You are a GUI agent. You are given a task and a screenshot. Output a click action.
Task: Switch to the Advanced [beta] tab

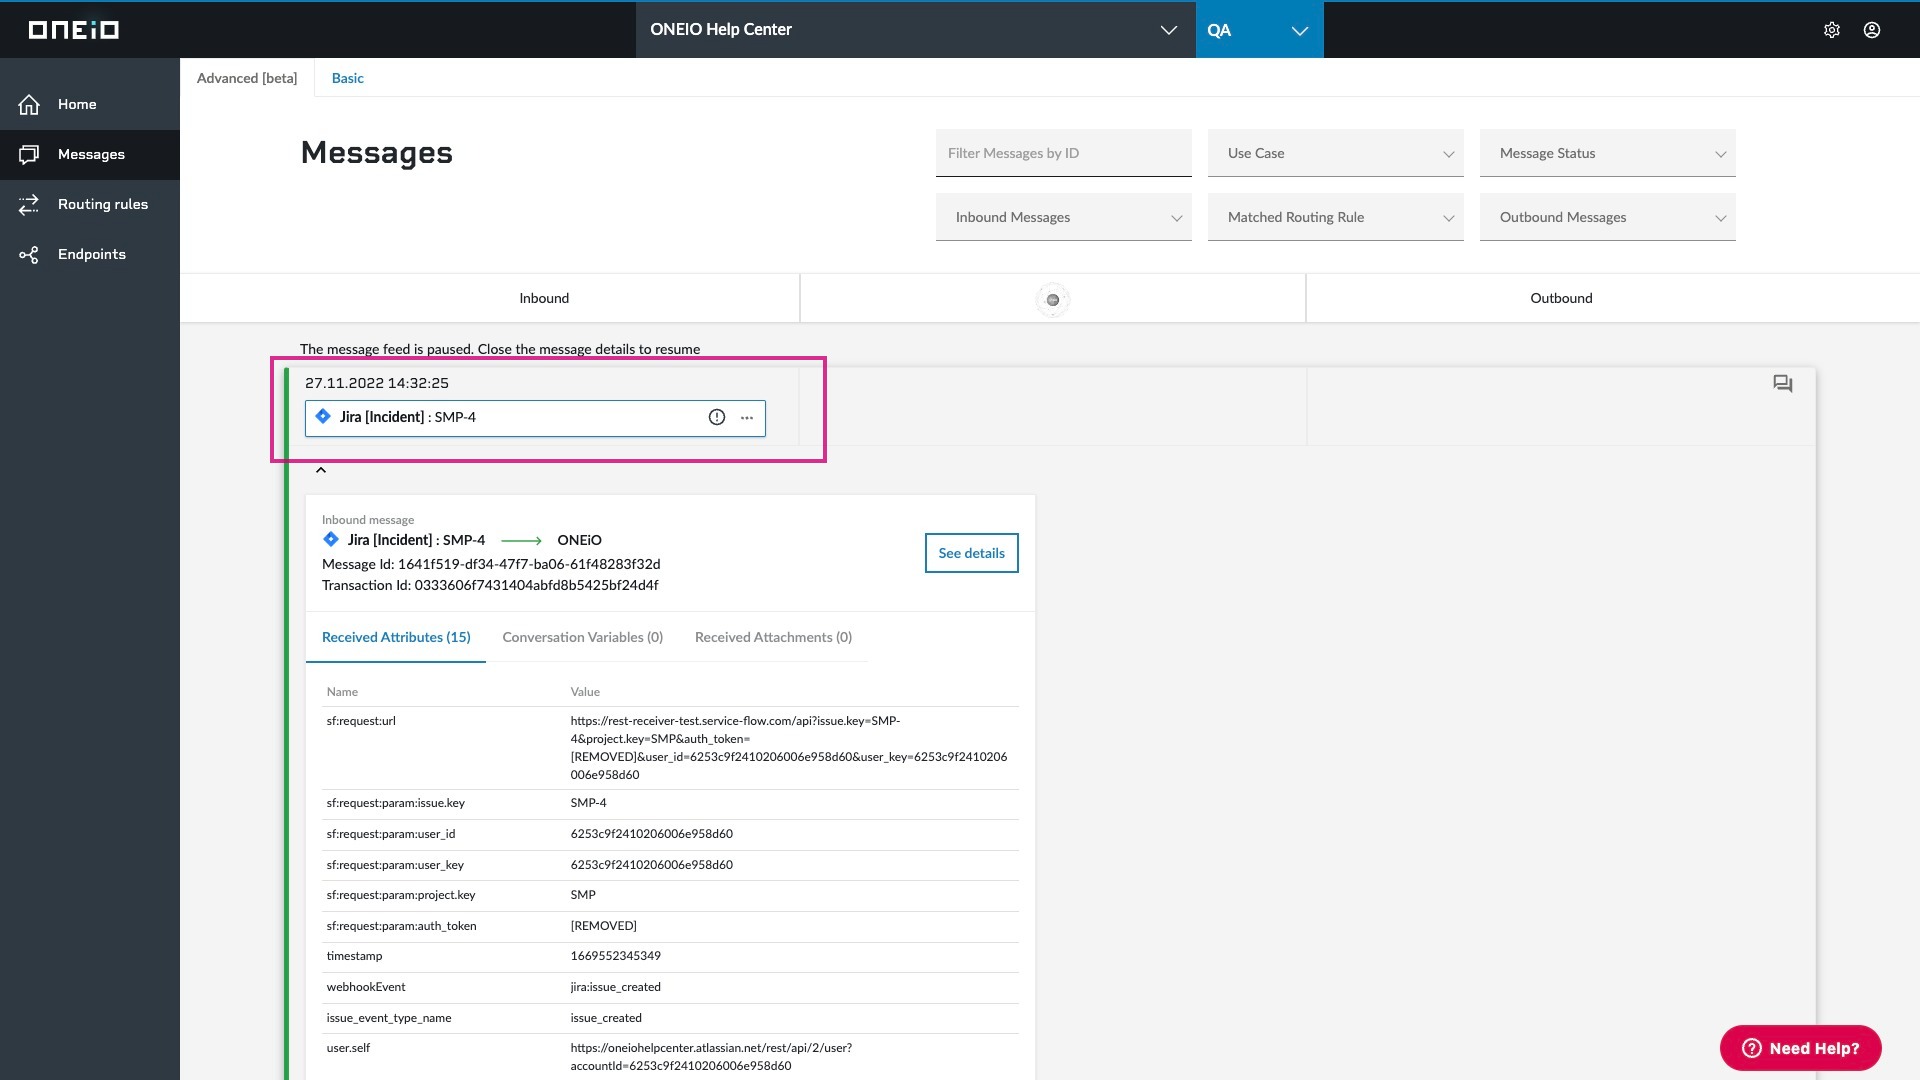247,78
